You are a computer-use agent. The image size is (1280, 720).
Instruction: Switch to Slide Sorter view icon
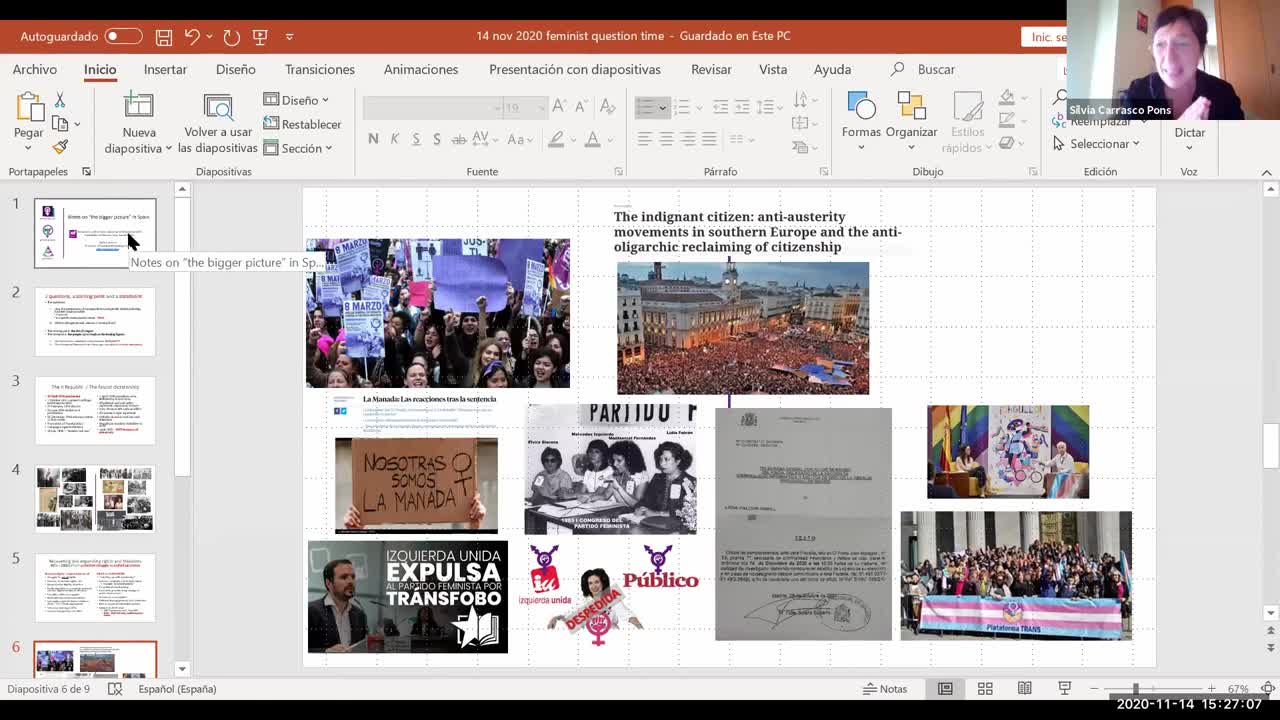click(x=985, y=689)
